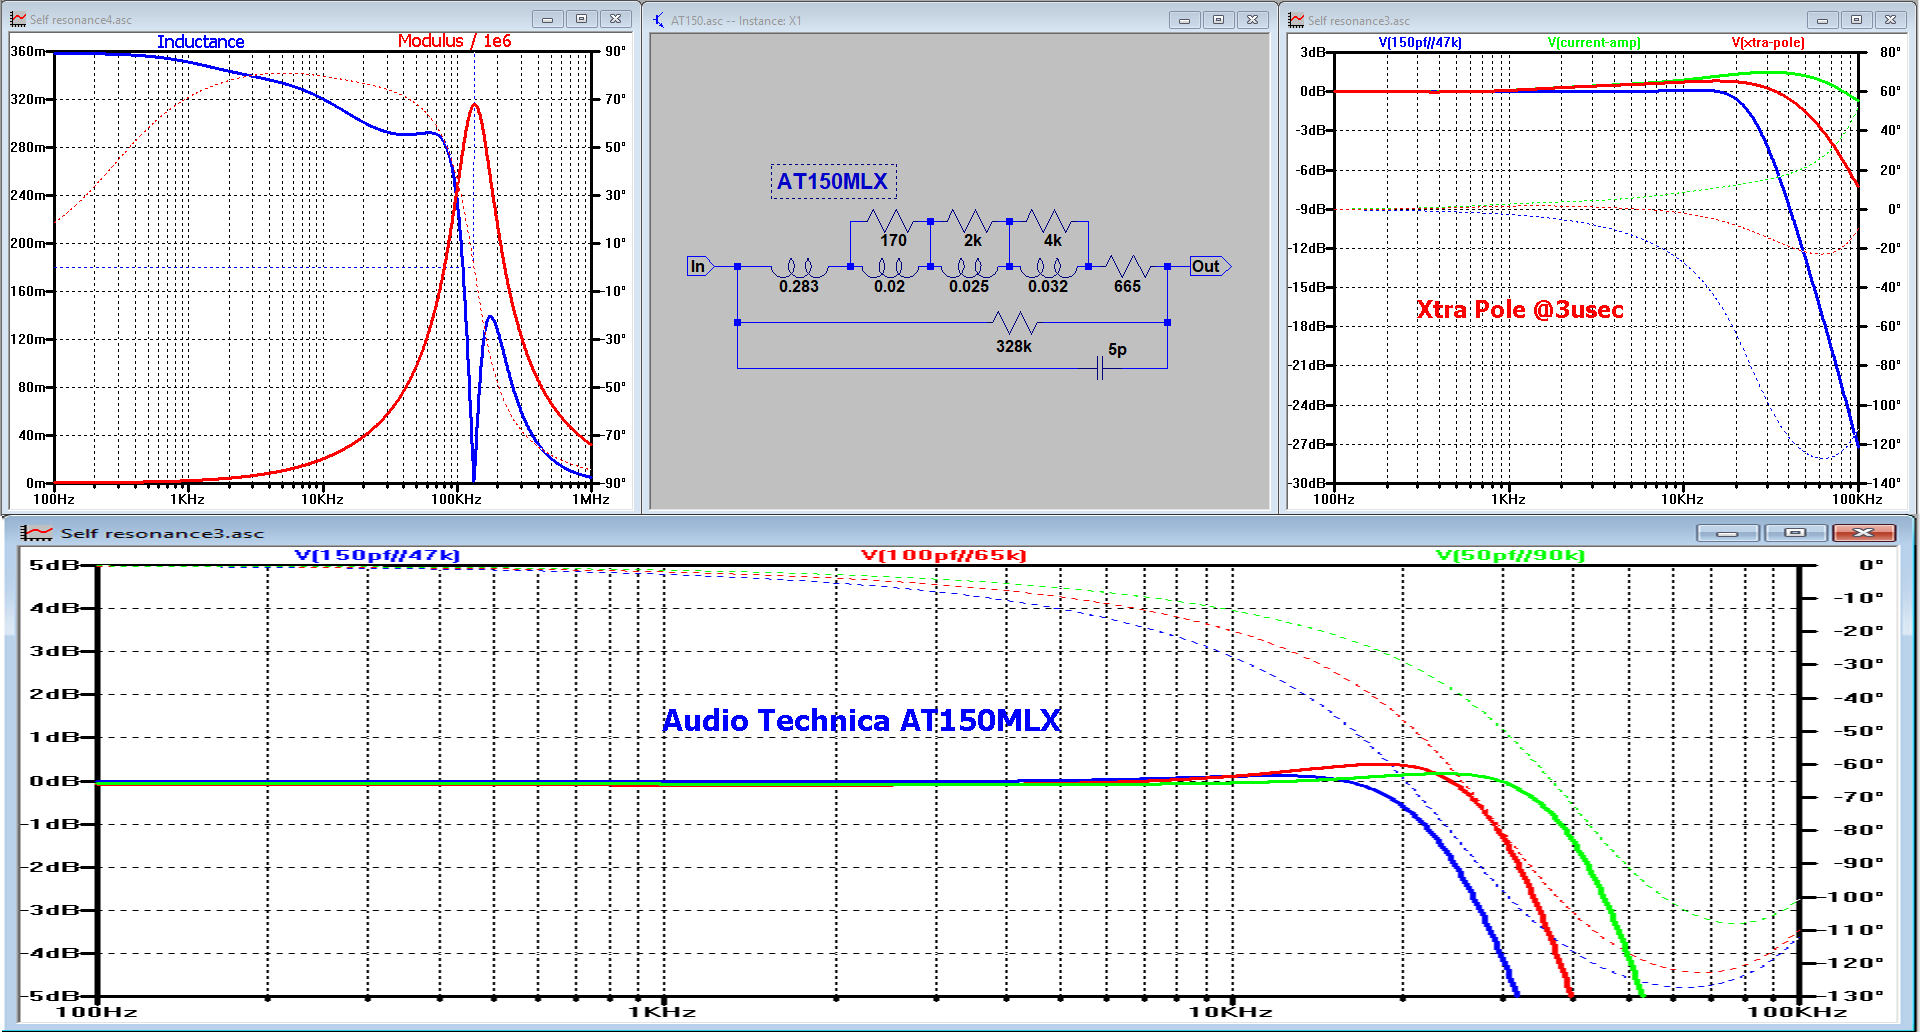Click the 3dB axis label in top-right plot
Screen dimensions: 1920x1032
pos(1313,52)
